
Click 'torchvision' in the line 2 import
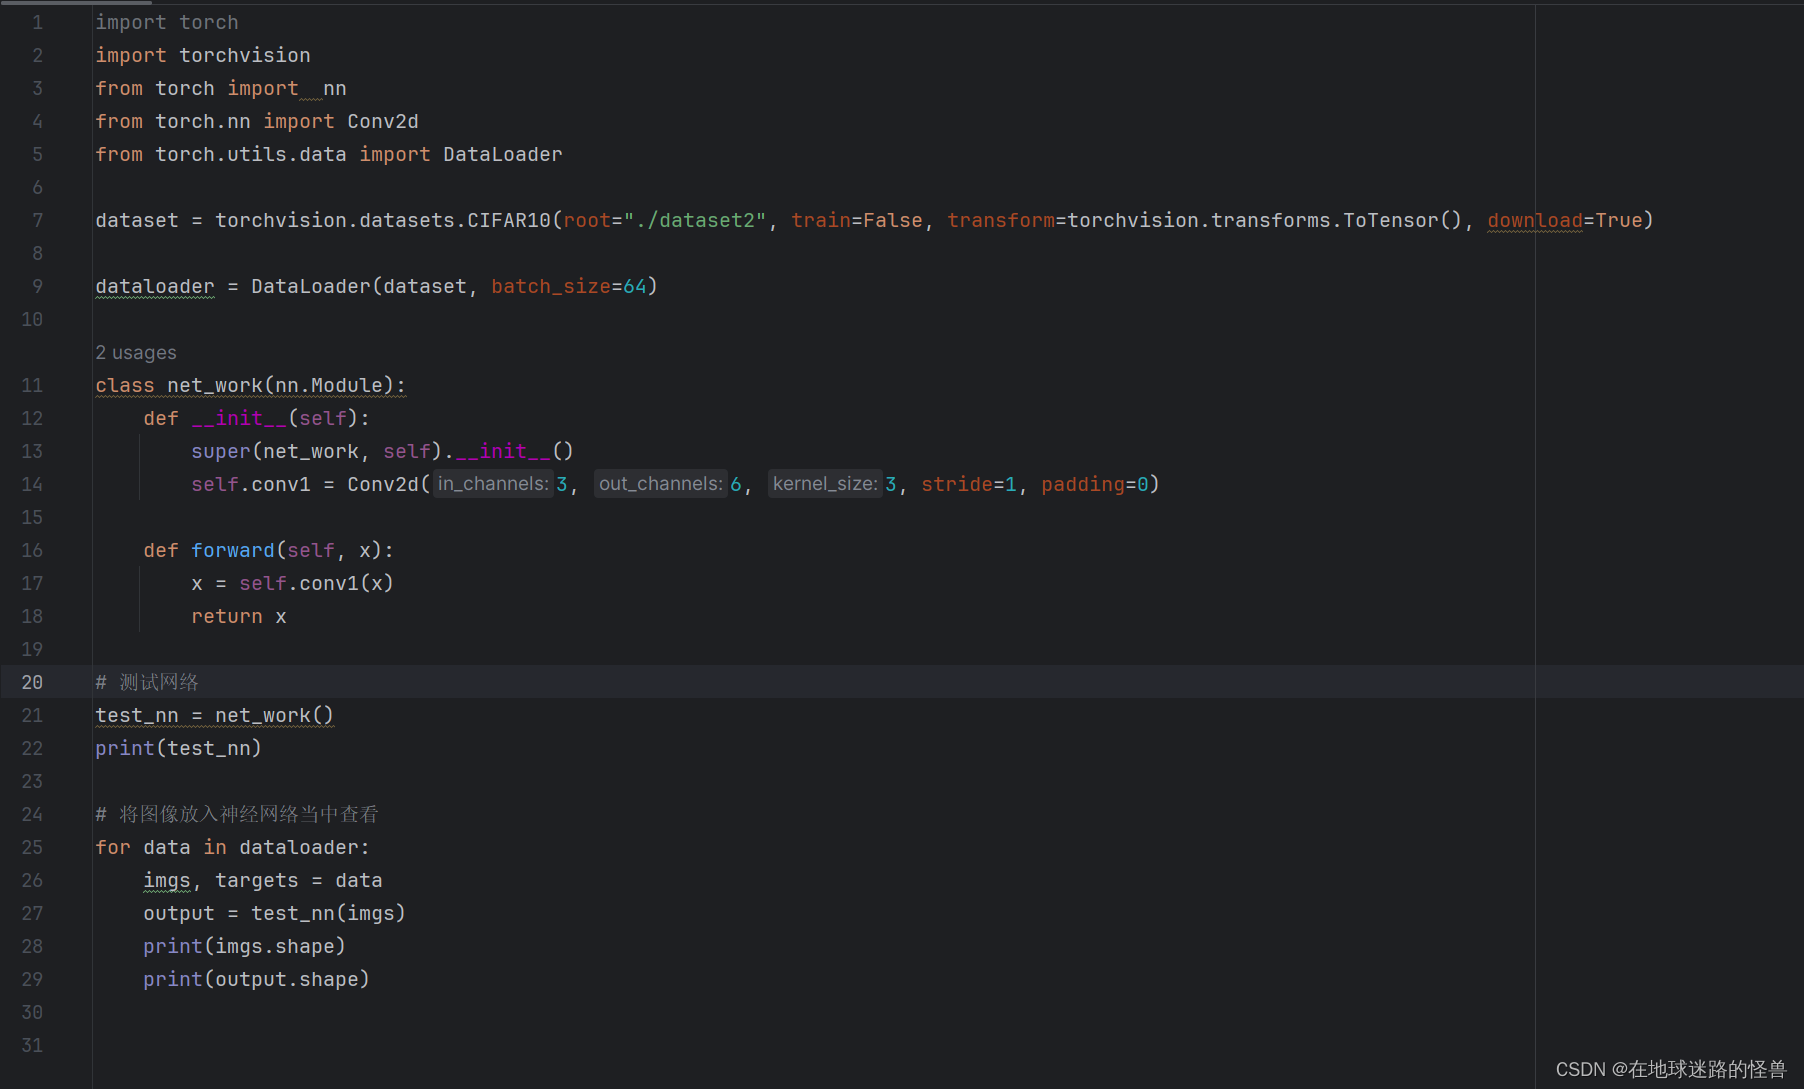point(245,55)
